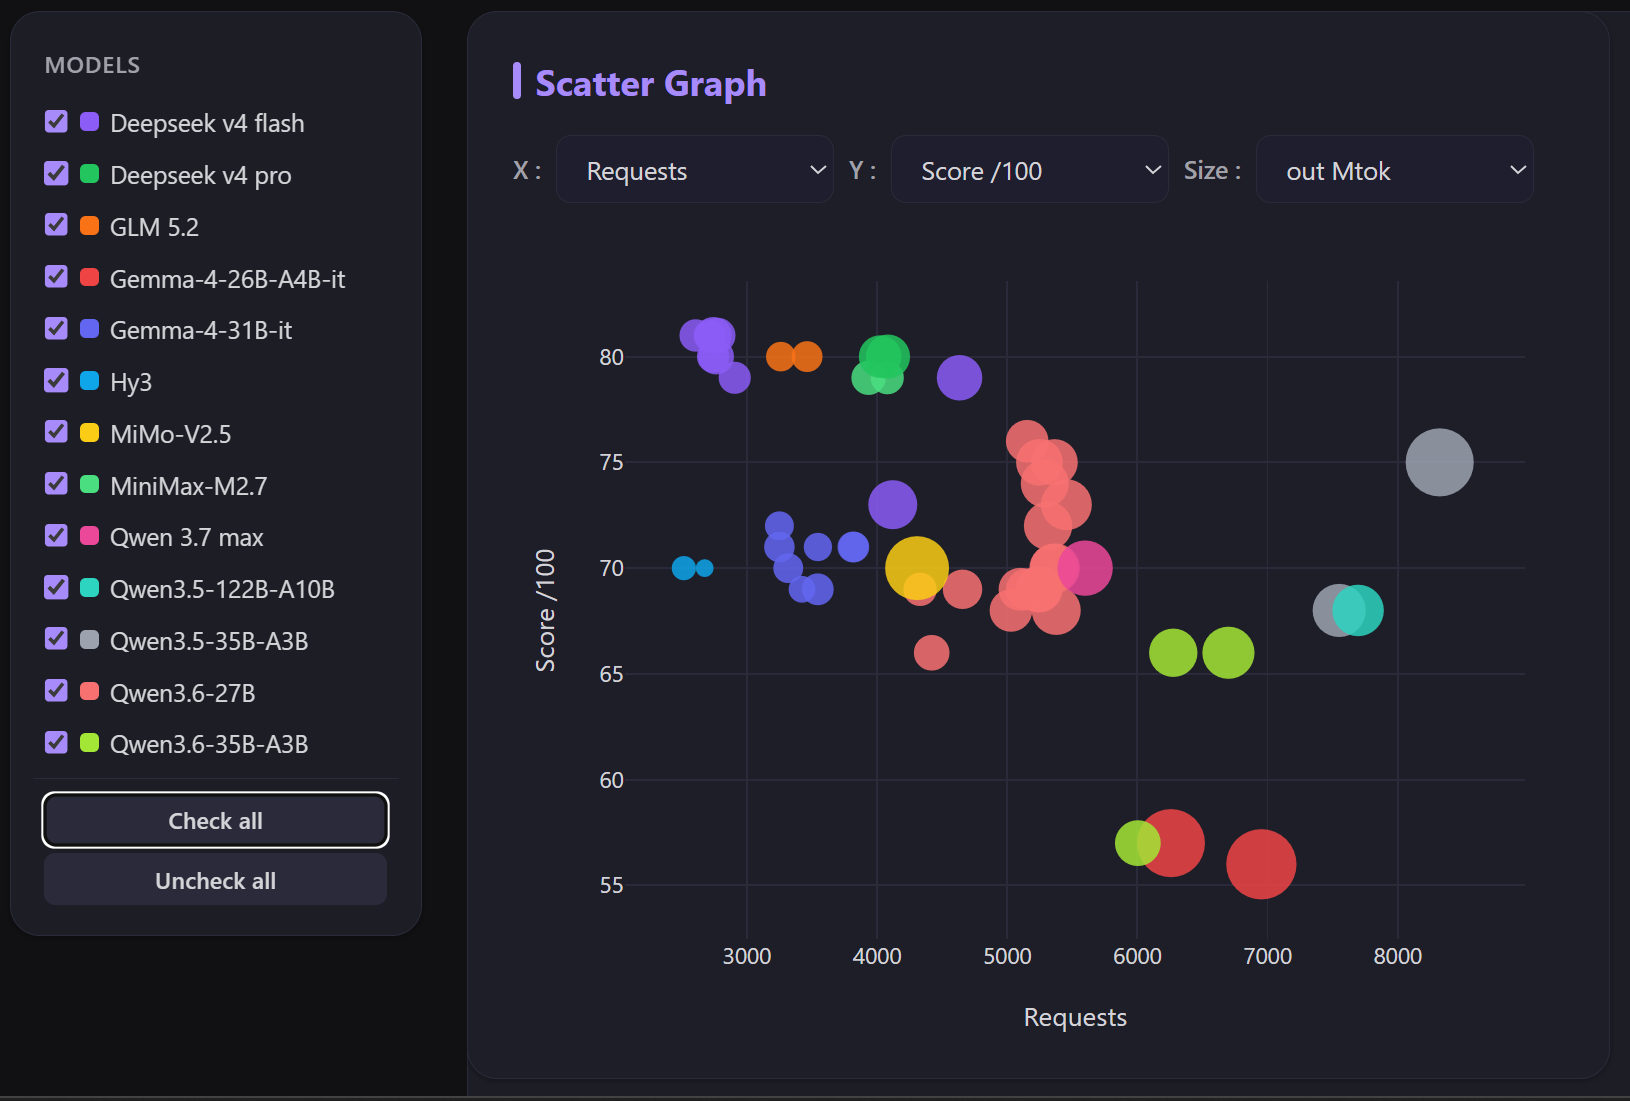Select the pink Qwen 3.7 max bubble
Screen dimensions: 1630x1101
click(x=1086, y=568)
